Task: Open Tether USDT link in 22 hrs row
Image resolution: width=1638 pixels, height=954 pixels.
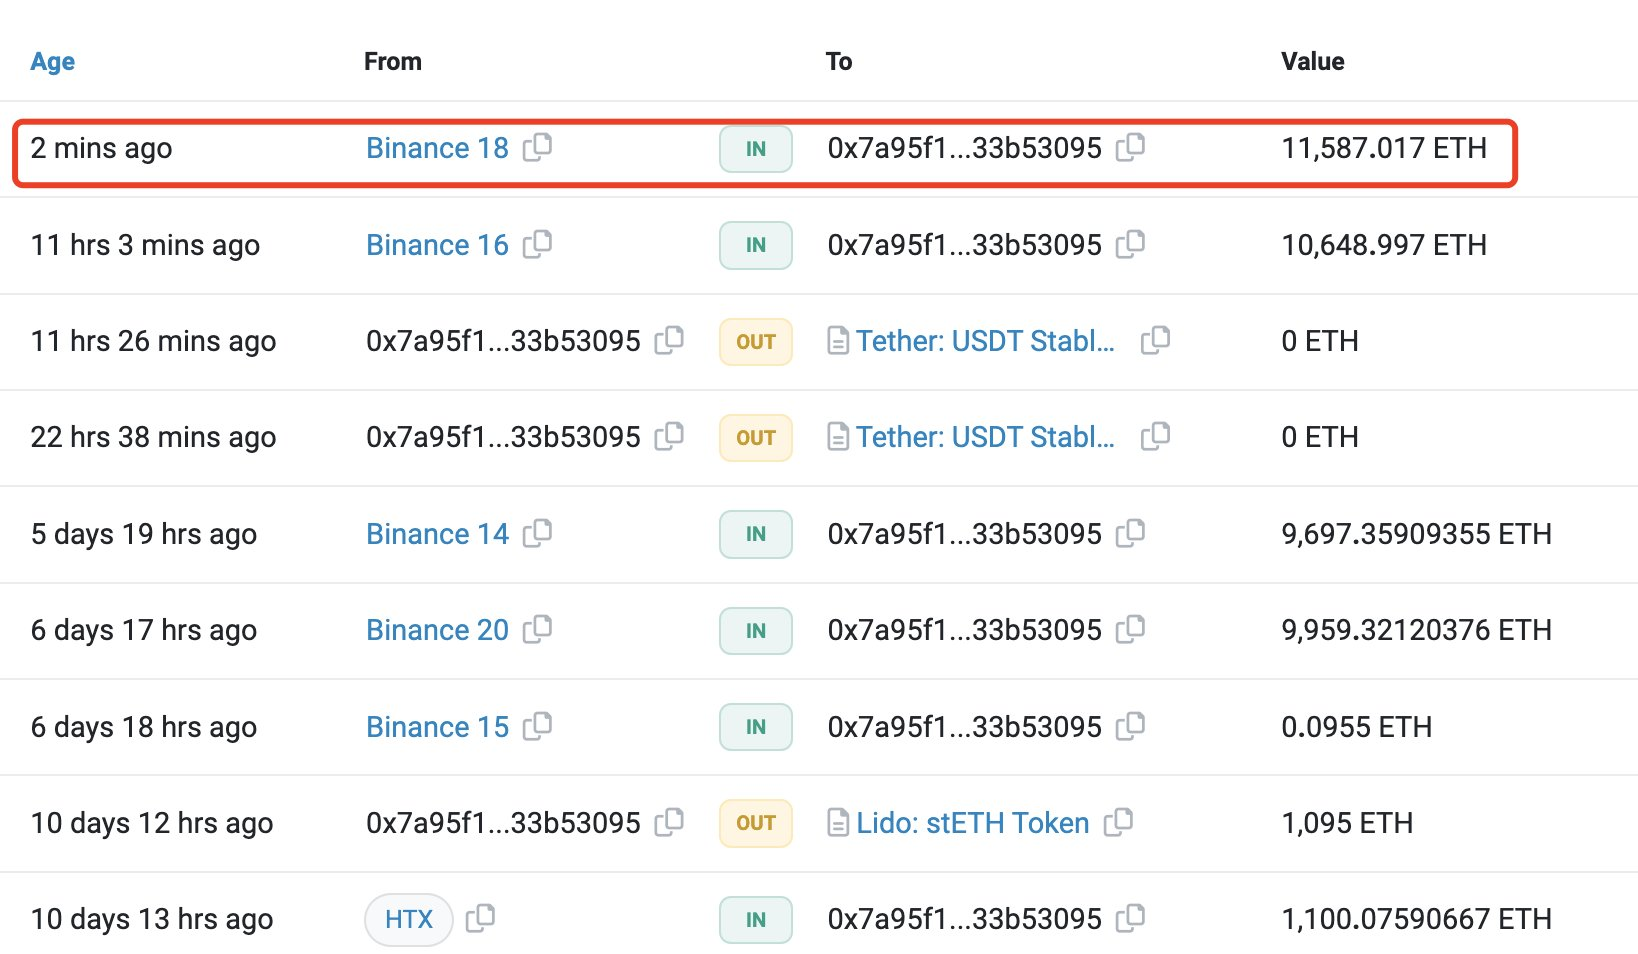Action: (984, 437)
